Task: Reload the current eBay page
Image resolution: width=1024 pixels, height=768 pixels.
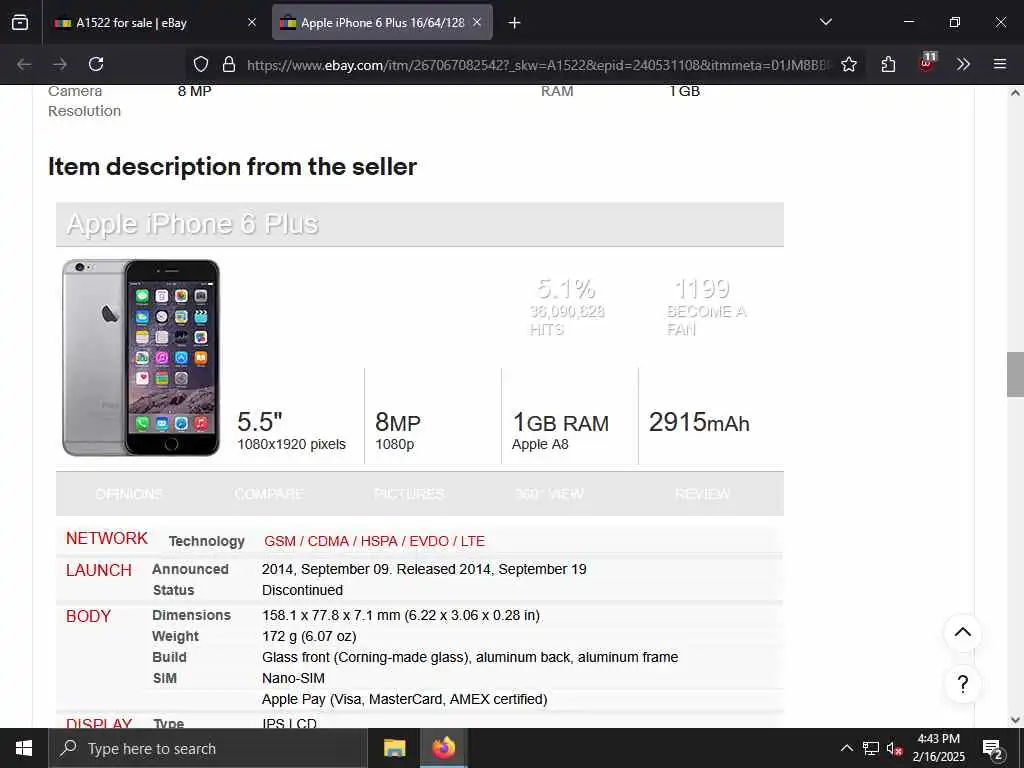Action: point(96,64)
